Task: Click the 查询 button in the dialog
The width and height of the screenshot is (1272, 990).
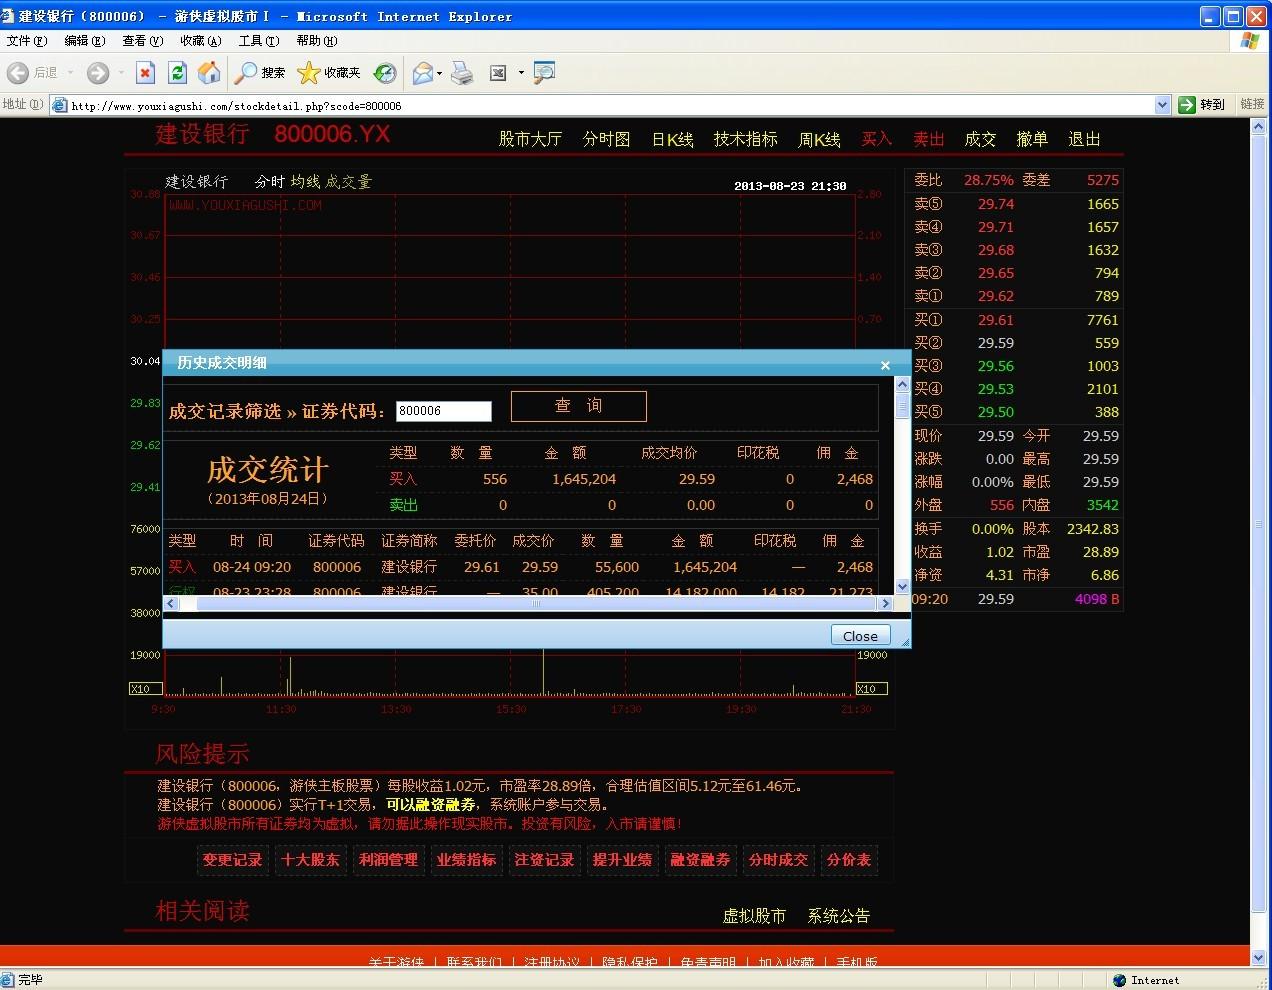Action: 579,406
